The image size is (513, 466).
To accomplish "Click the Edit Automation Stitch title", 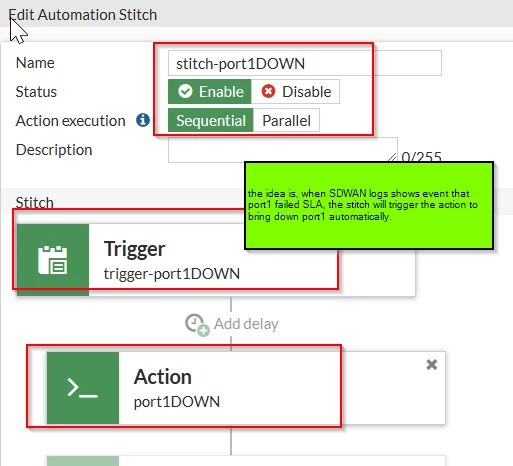I will (x=83, y=15).
